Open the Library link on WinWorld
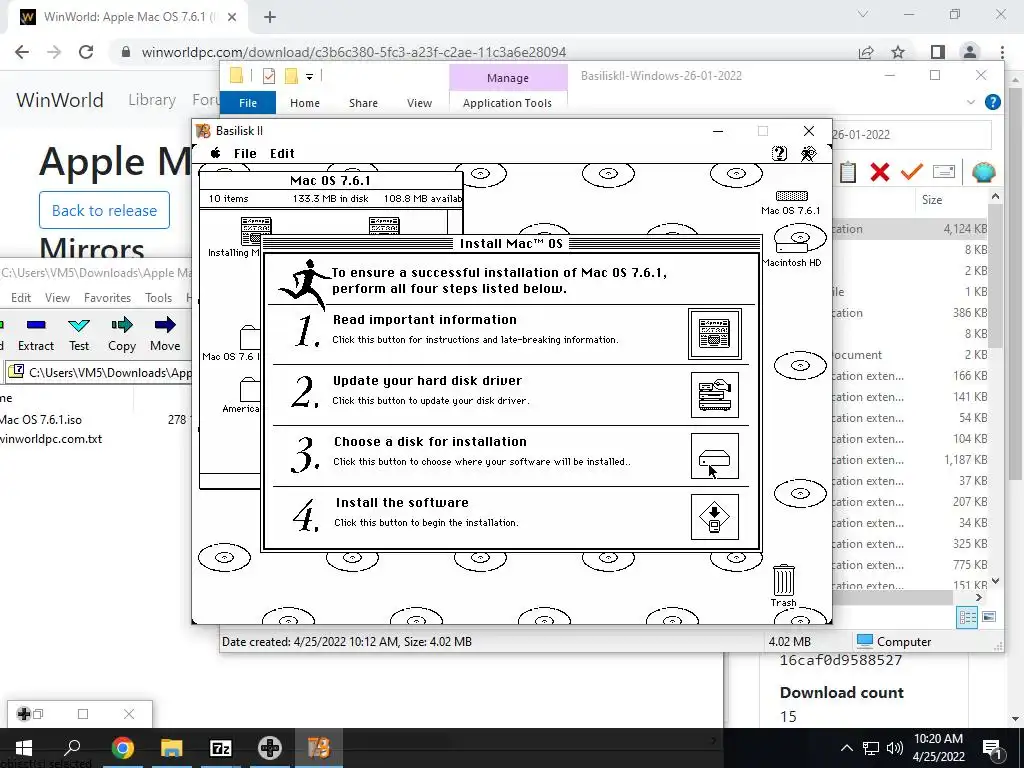The width and height of the screenshot is (1024, 768). click(152, 100)
